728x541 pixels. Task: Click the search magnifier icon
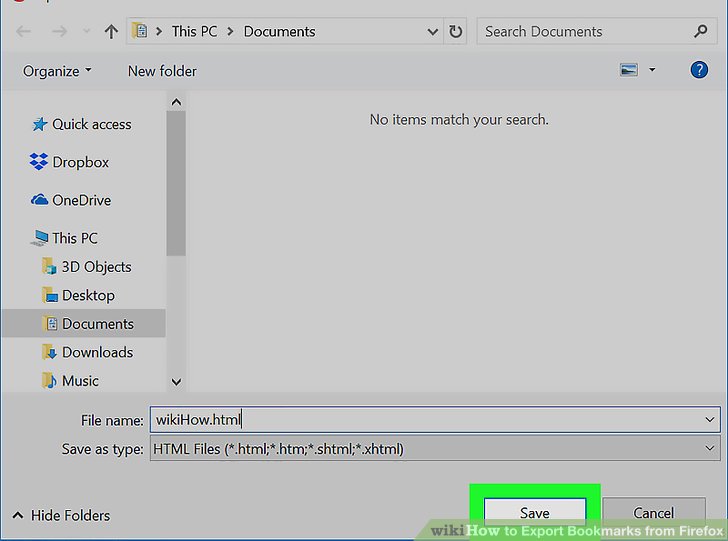point(701,31)
